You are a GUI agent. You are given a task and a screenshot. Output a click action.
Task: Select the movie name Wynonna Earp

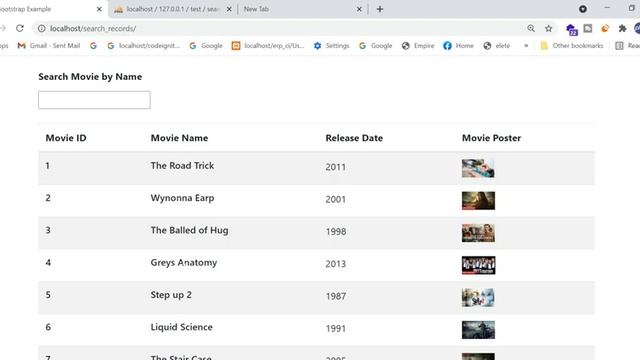pos(182,198)
